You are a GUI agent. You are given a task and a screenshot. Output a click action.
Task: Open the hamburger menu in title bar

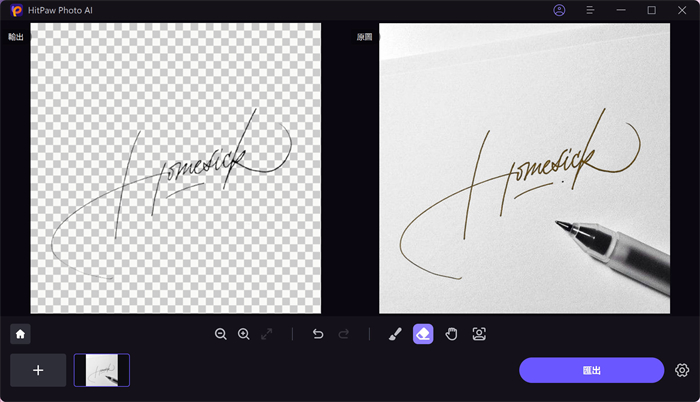[x=590, y=10]
